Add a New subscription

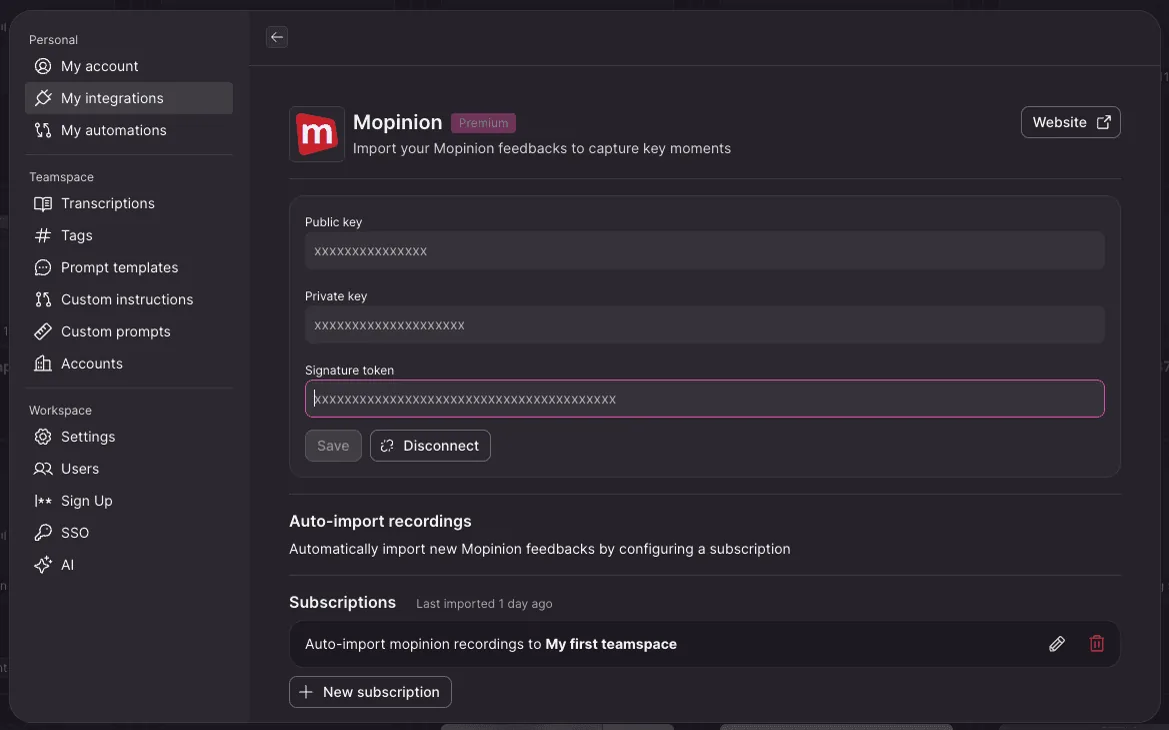371,692
